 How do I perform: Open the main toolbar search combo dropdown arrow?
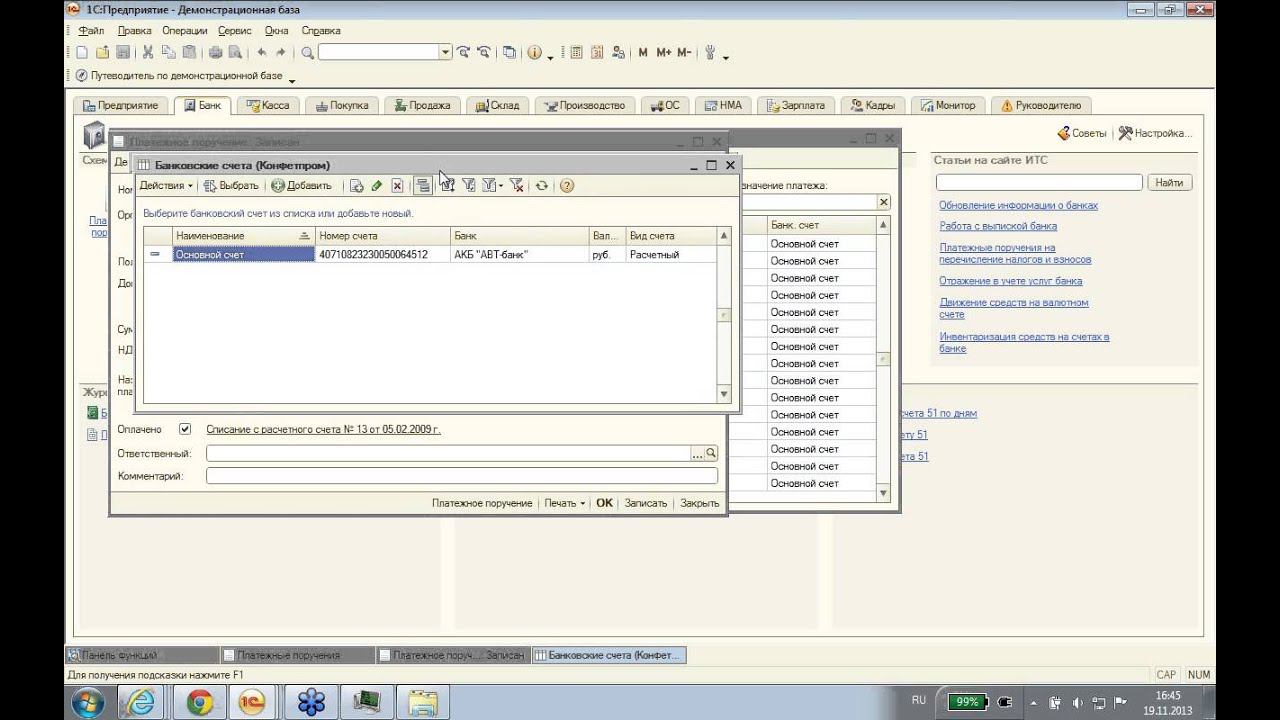445,53
